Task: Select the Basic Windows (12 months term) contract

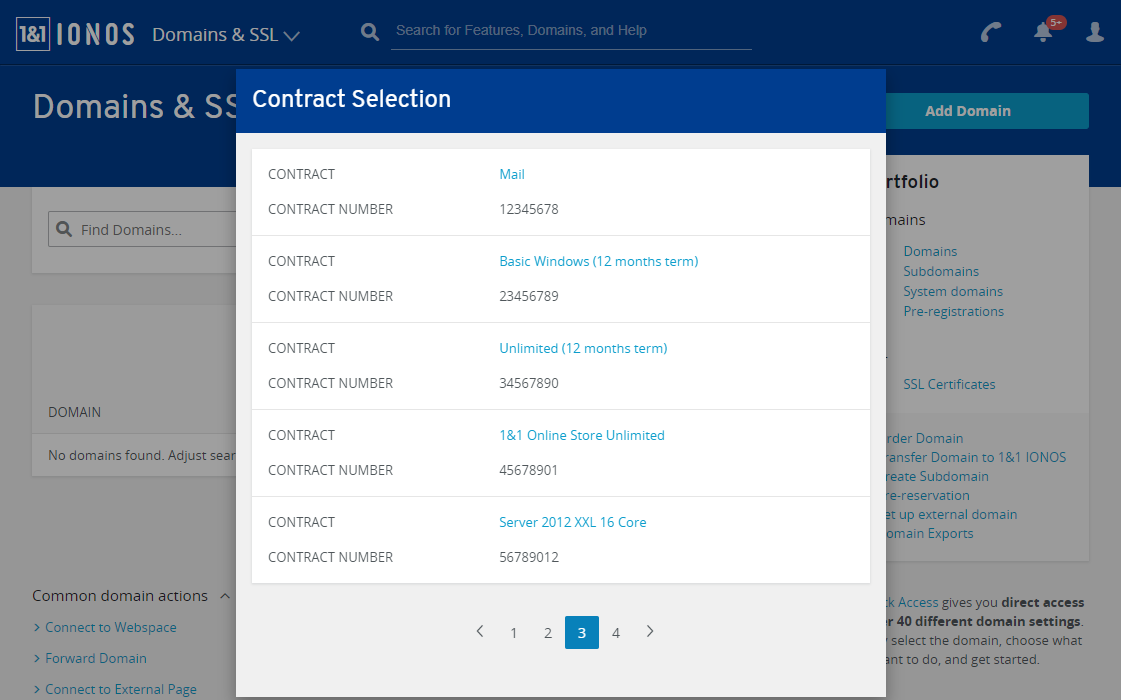Action: [598, 261]
